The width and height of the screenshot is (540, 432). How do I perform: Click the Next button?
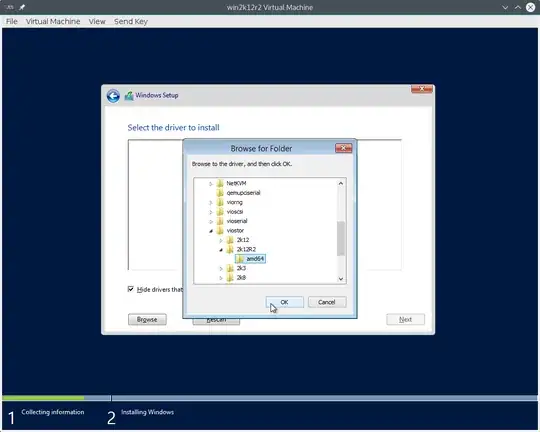(405, 319)
